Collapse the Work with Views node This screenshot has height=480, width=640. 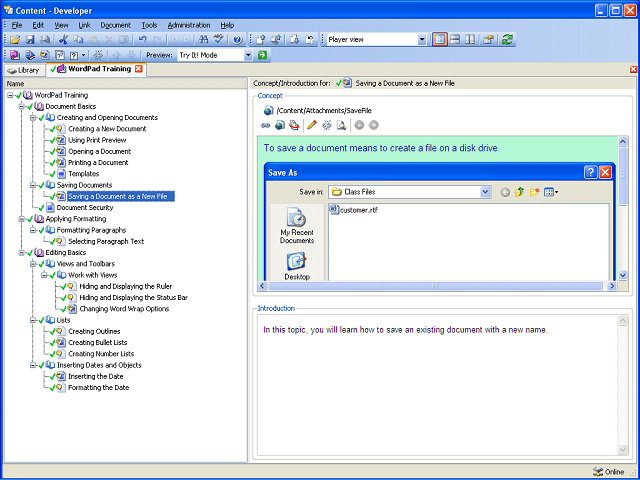(x=44, y=275)
